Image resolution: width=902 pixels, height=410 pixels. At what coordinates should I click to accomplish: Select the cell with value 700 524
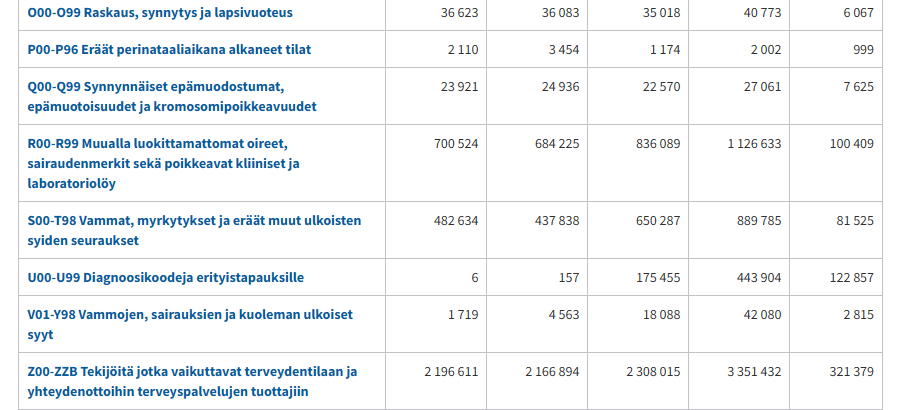click(x=456, y=144)
